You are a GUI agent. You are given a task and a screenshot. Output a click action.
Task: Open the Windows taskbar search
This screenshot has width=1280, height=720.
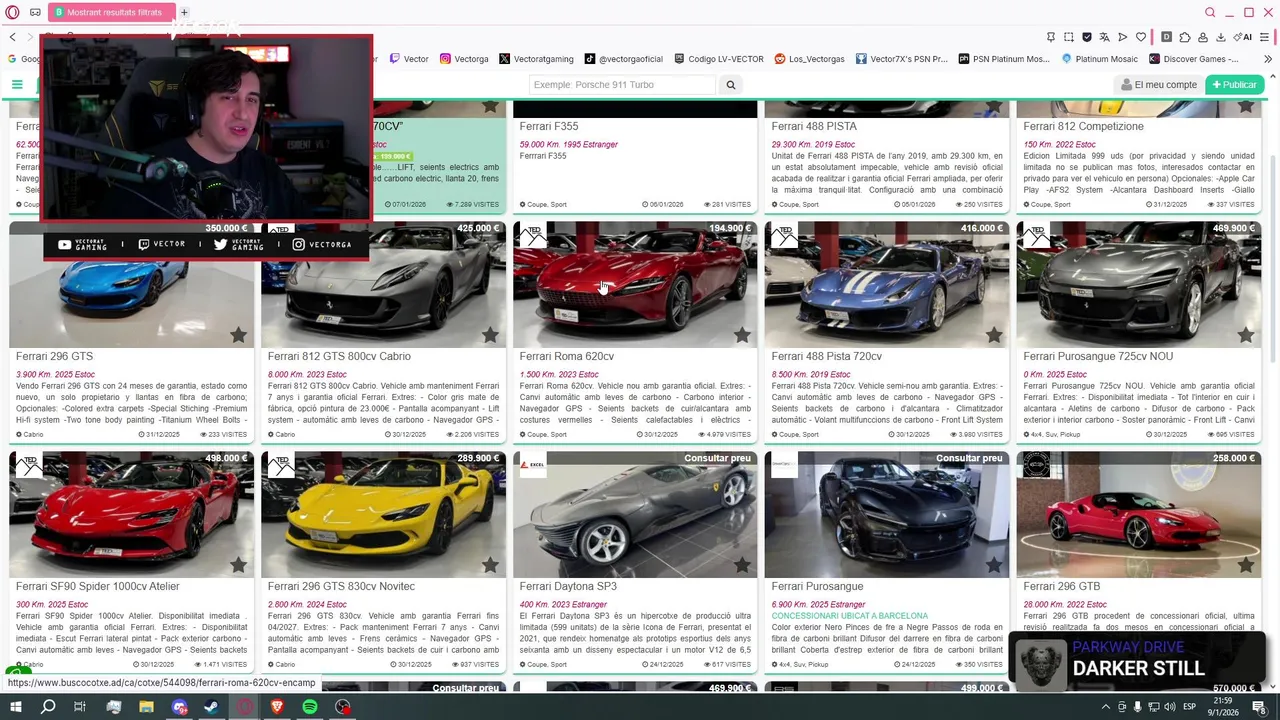(x=48, y=707)
